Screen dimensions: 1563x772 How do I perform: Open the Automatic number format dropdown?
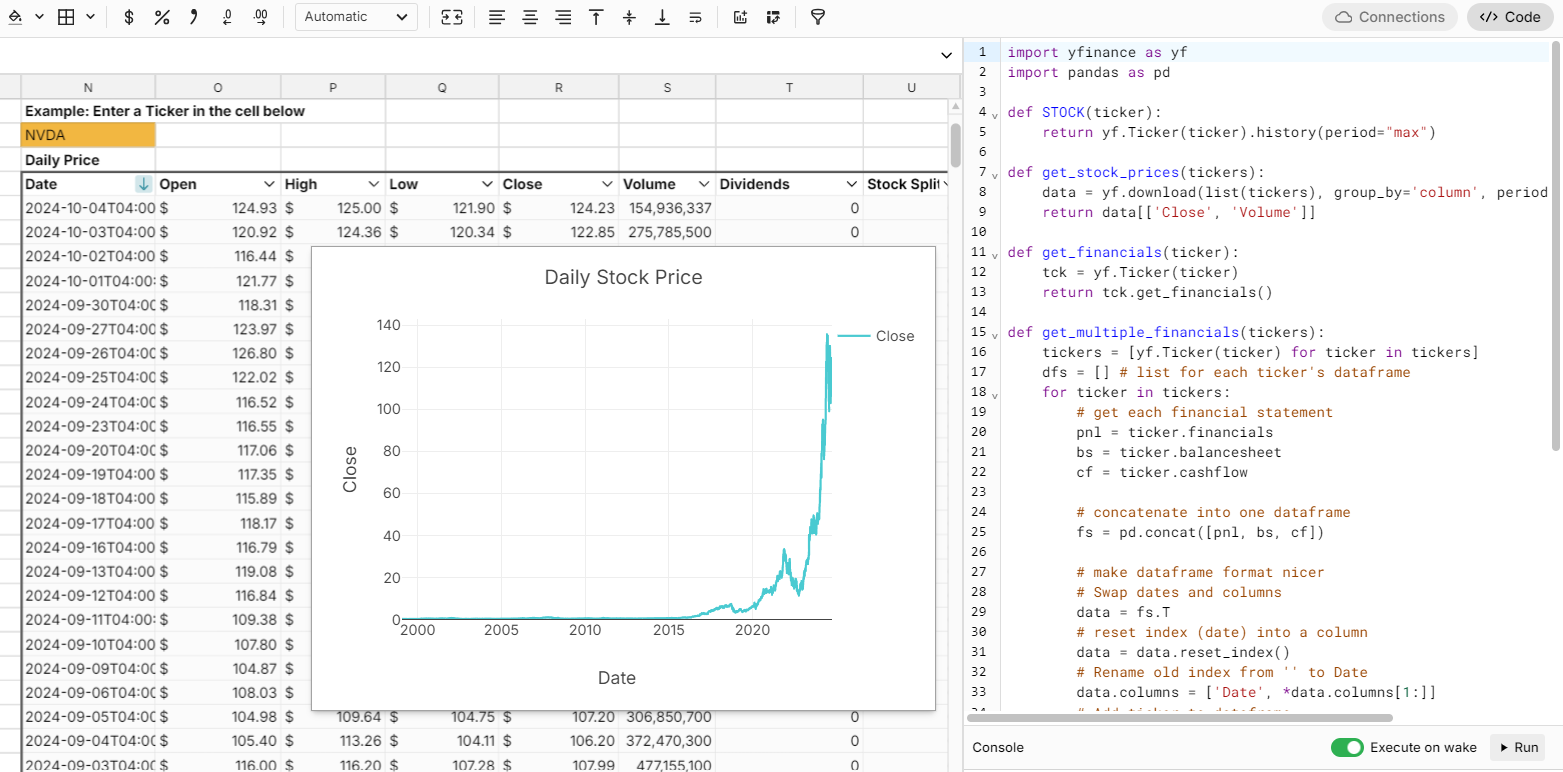point(356,17)
